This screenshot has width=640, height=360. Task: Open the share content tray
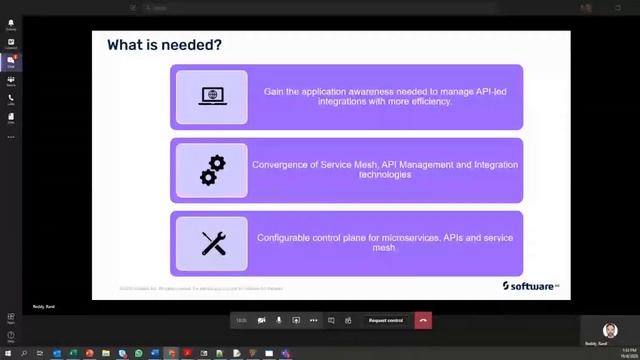[x=296, y=320]
